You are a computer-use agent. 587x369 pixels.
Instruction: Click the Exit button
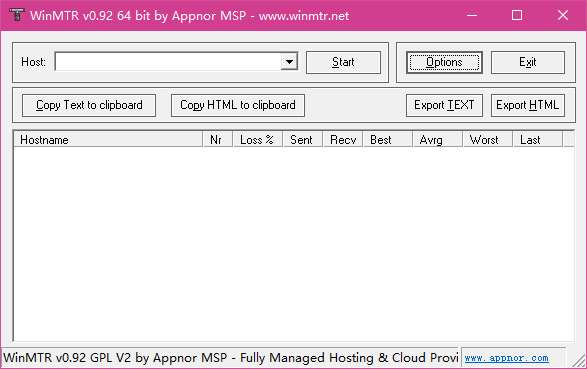[x=528, y=62]
